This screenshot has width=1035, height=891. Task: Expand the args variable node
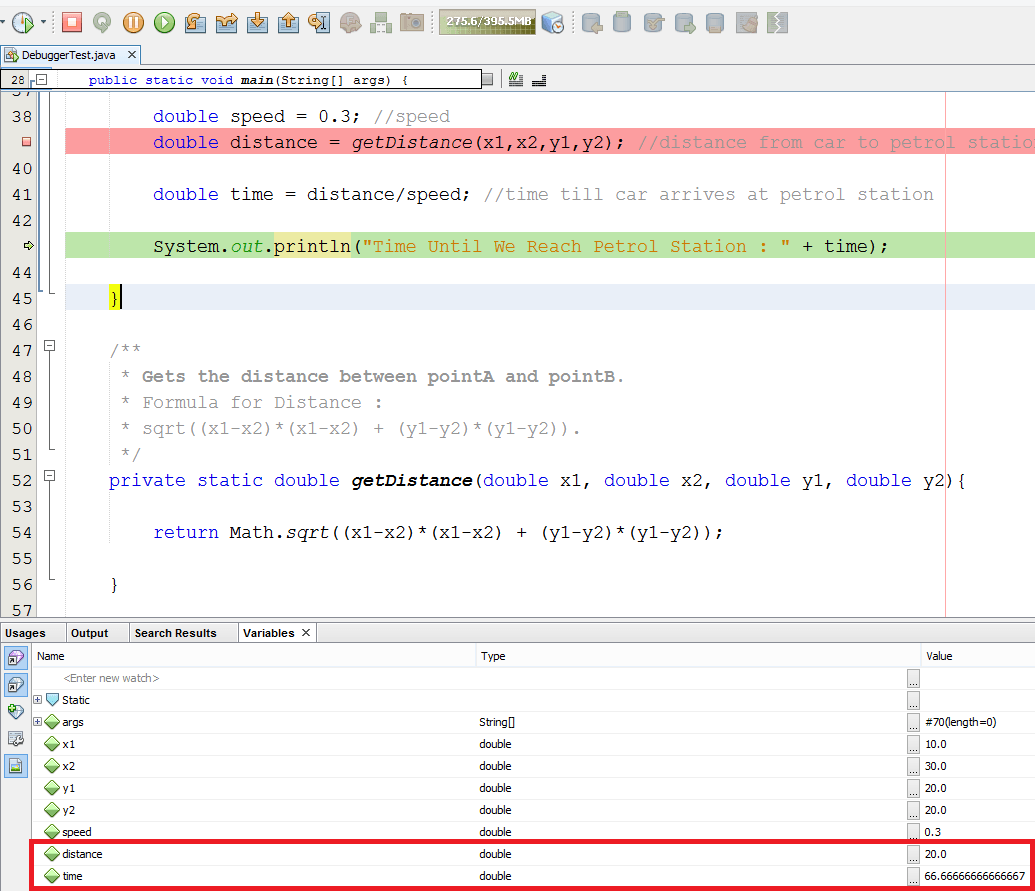[38, 722]
